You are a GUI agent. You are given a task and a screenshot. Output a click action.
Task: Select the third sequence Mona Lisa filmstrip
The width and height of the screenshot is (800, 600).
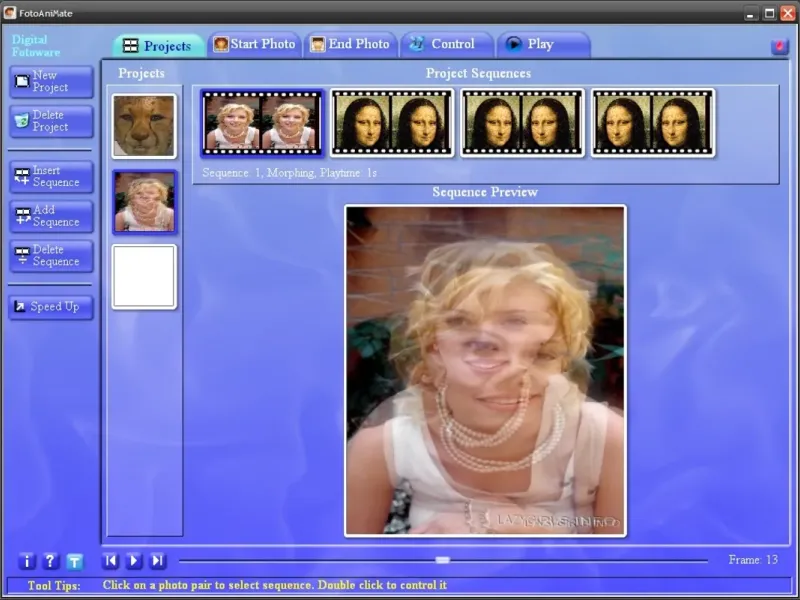pos(522,122)
